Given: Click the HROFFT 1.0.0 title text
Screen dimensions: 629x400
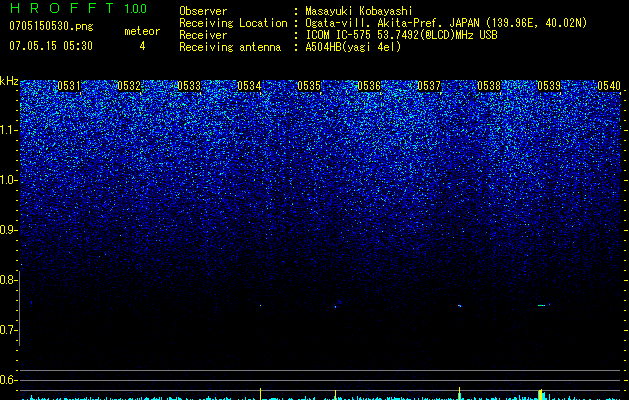Looking at the screenshot, I should (x=78, y=8).
